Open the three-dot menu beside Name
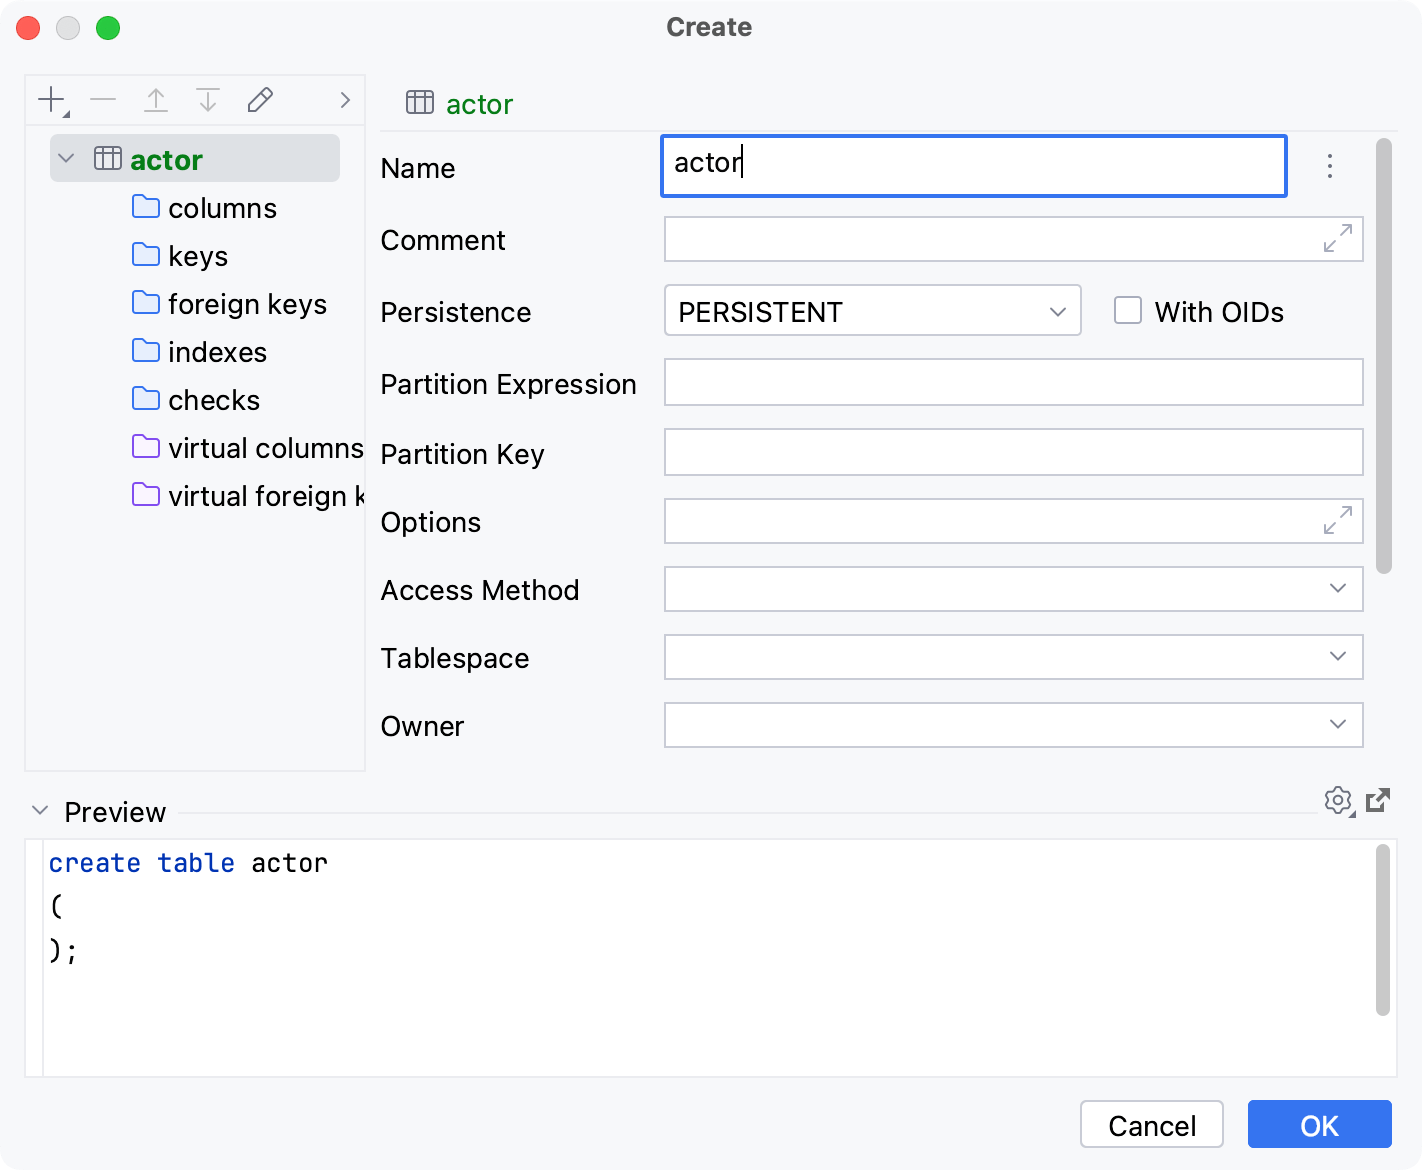 coord(1330,166)
